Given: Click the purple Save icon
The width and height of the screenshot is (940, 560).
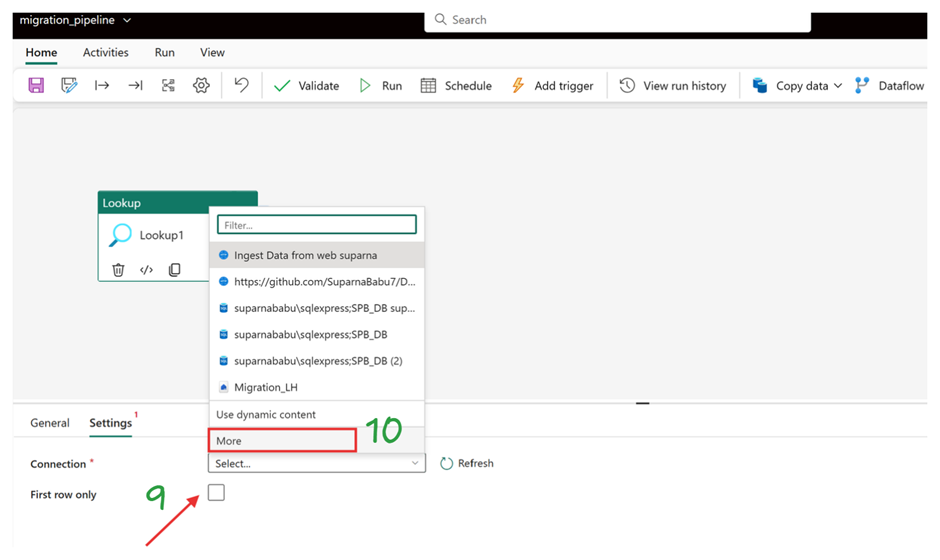Looking at the screenshot, I should tap(36, 85).
